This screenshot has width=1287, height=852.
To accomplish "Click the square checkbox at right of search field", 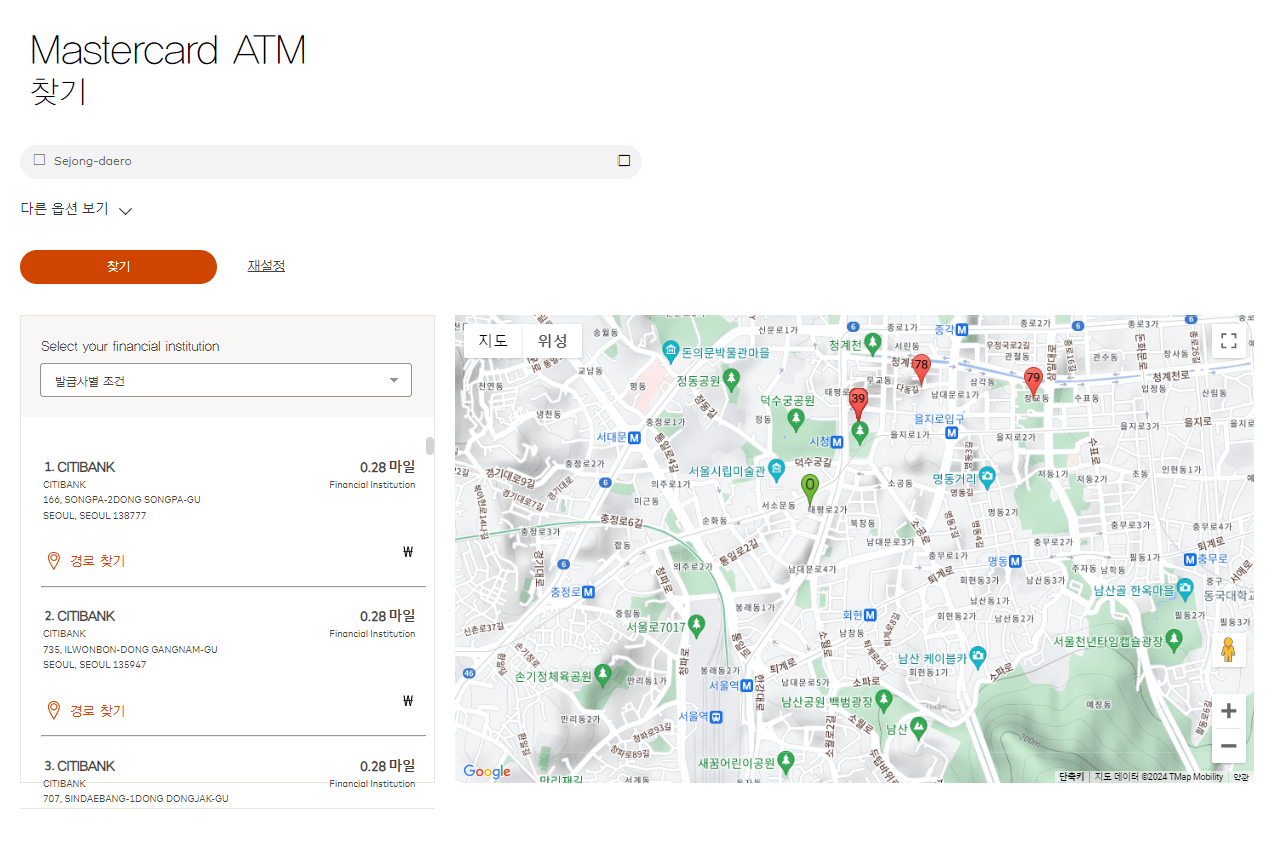I will 623,160.
